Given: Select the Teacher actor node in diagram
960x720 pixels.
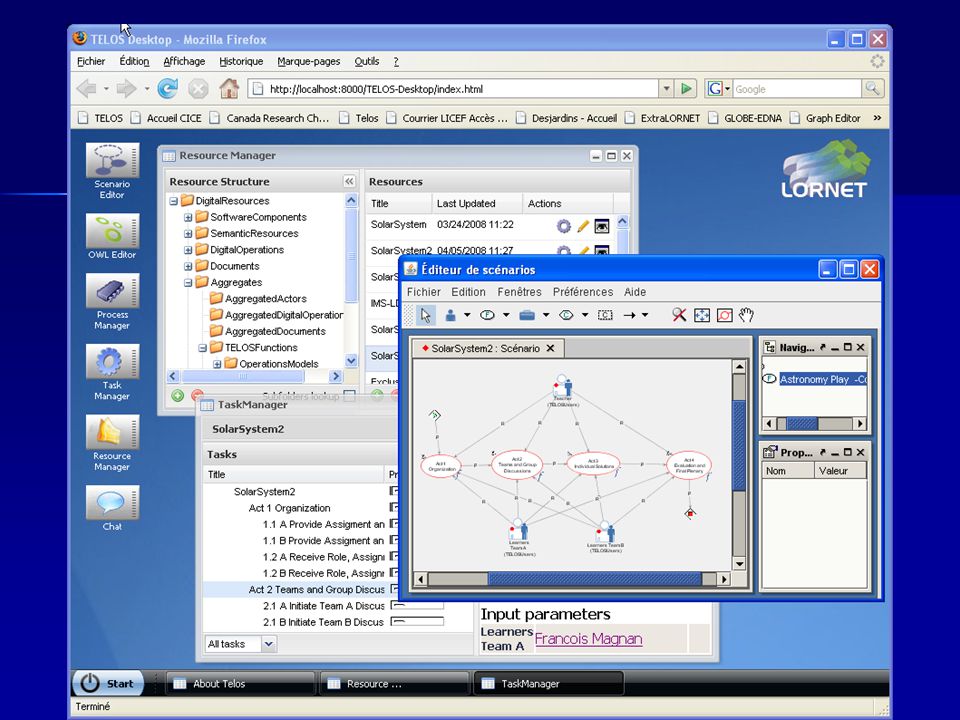Looking at the screenshot, I should click(x=563, y=388).
